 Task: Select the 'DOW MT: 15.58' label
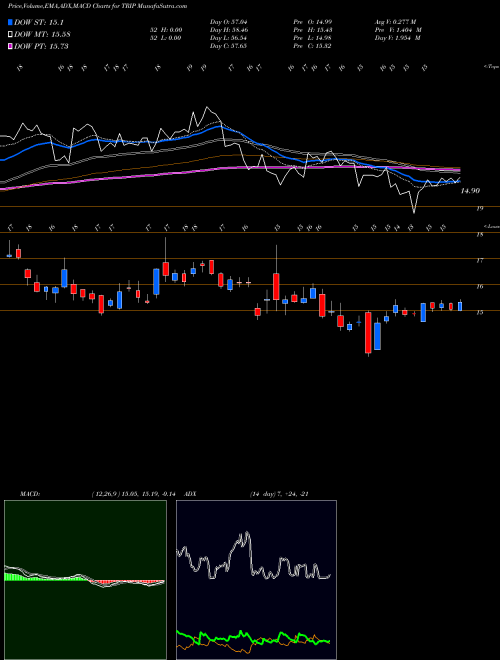coord(42,35)
